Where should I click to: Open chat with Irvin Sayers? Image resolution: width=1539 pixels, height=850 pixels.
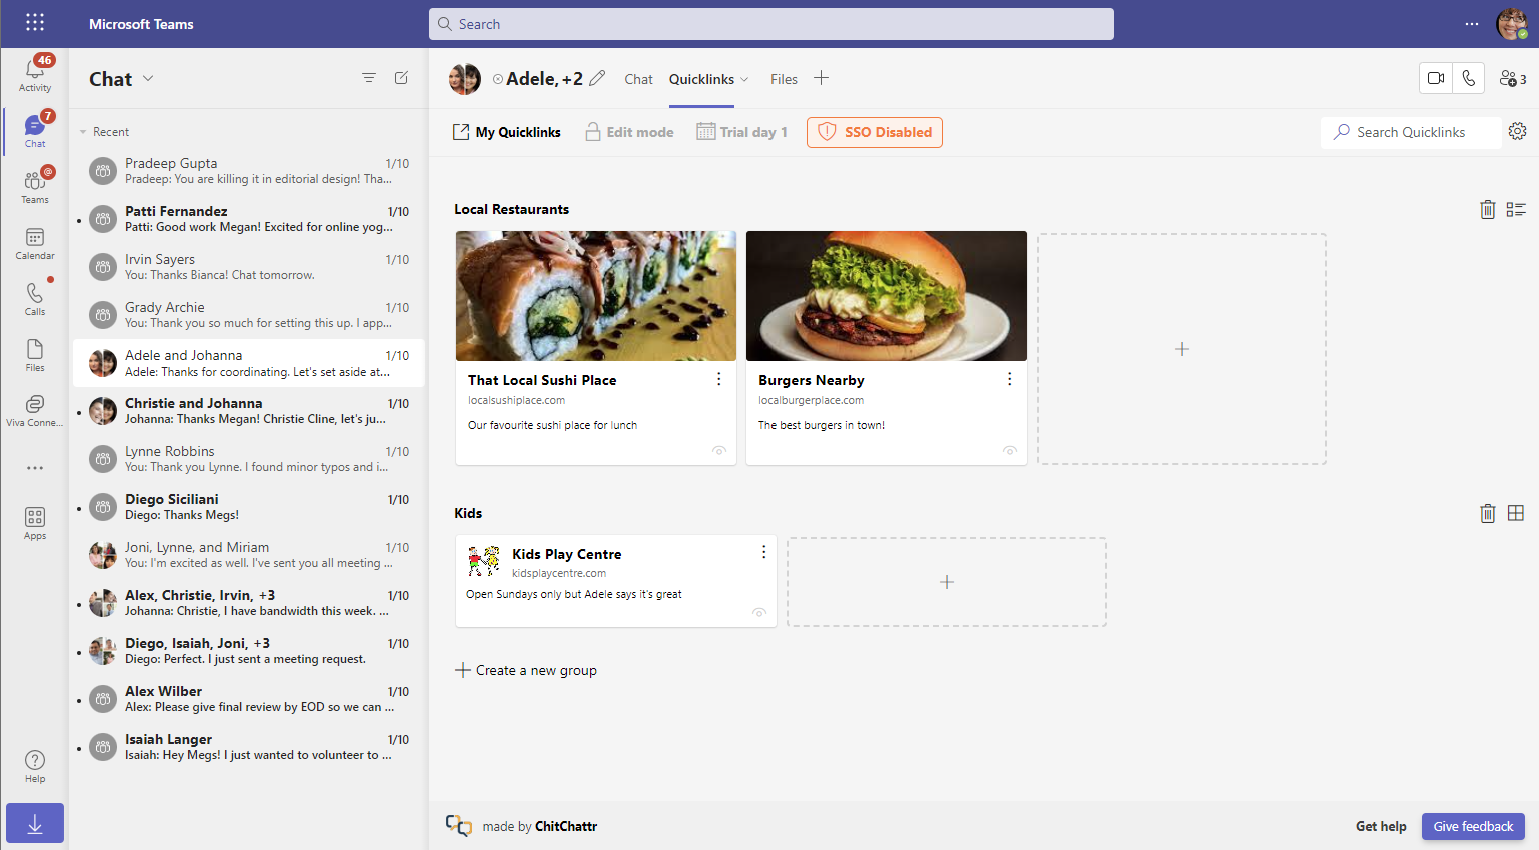point(249,267)
